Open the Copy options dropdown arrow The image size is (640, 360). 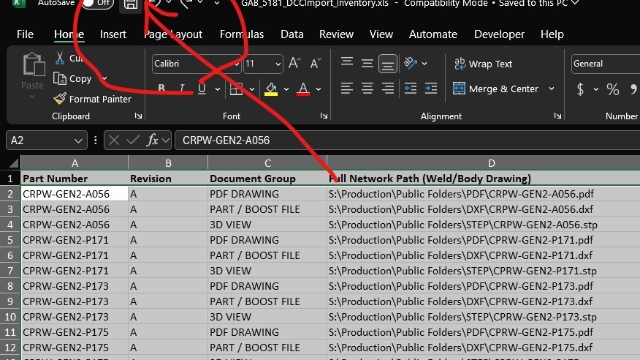(x=104, y=78)
